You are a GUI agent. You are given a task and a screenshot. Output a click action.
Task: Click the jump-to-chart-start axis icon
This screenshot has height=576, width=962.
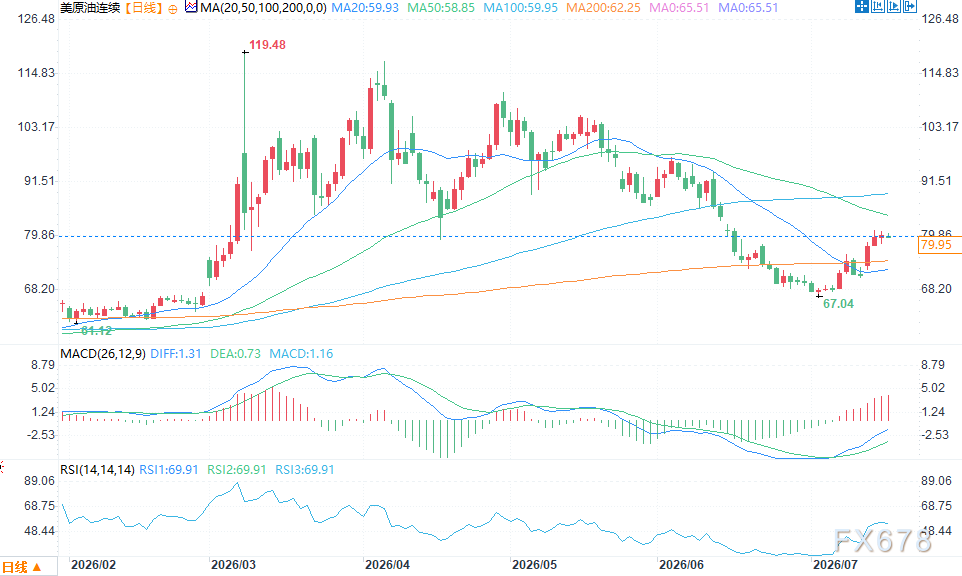(x=878, y=6)
